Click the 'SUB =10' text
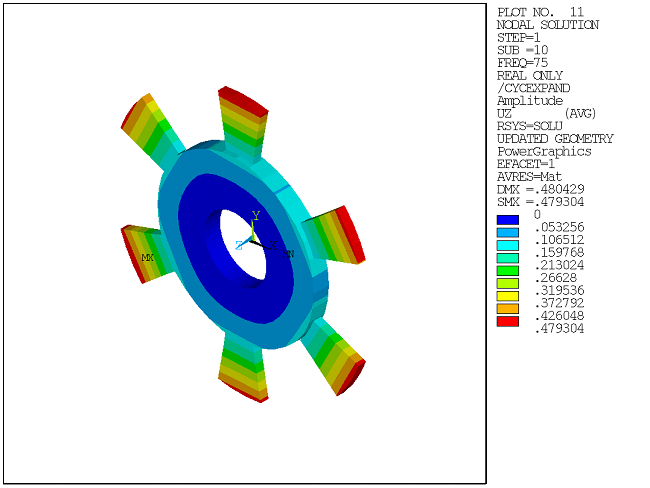 pyautogui.click(x=522, y=50)
